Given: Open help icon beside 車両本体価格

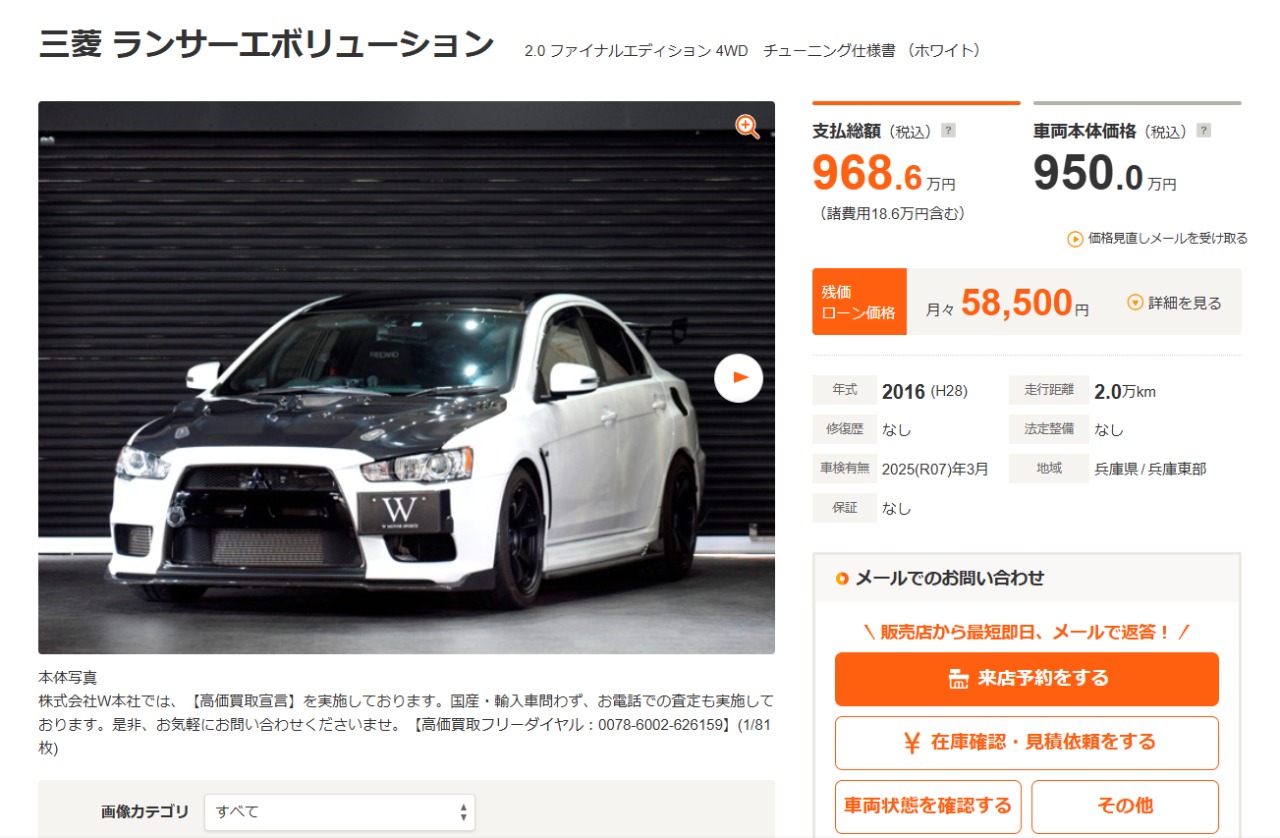Looking at the screenshot, I should pos(1203,130).
